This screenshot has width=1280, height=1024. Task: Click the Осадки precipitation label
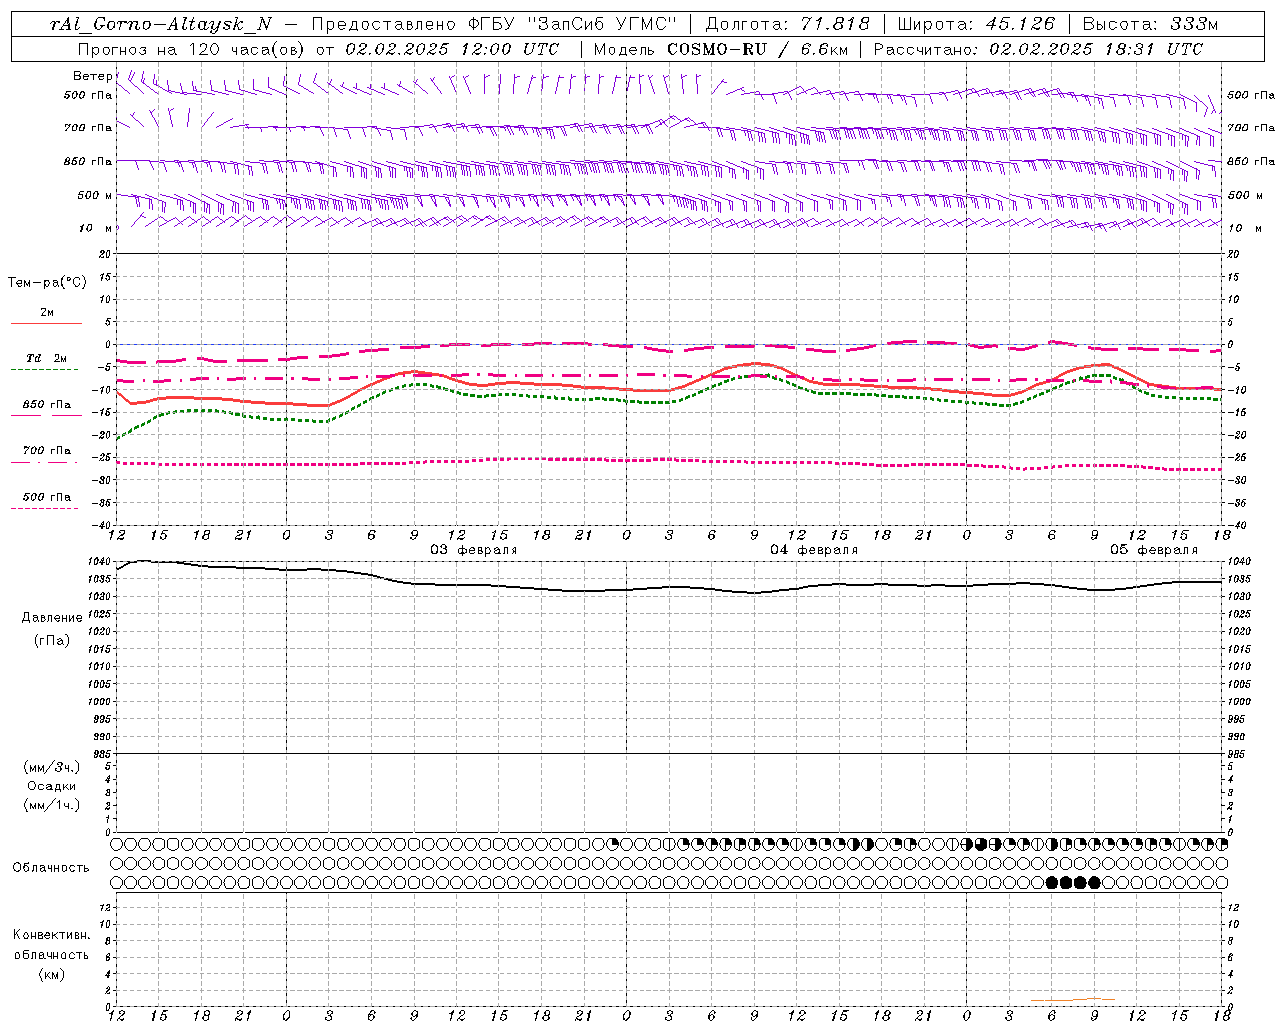(x=51, y=786)
